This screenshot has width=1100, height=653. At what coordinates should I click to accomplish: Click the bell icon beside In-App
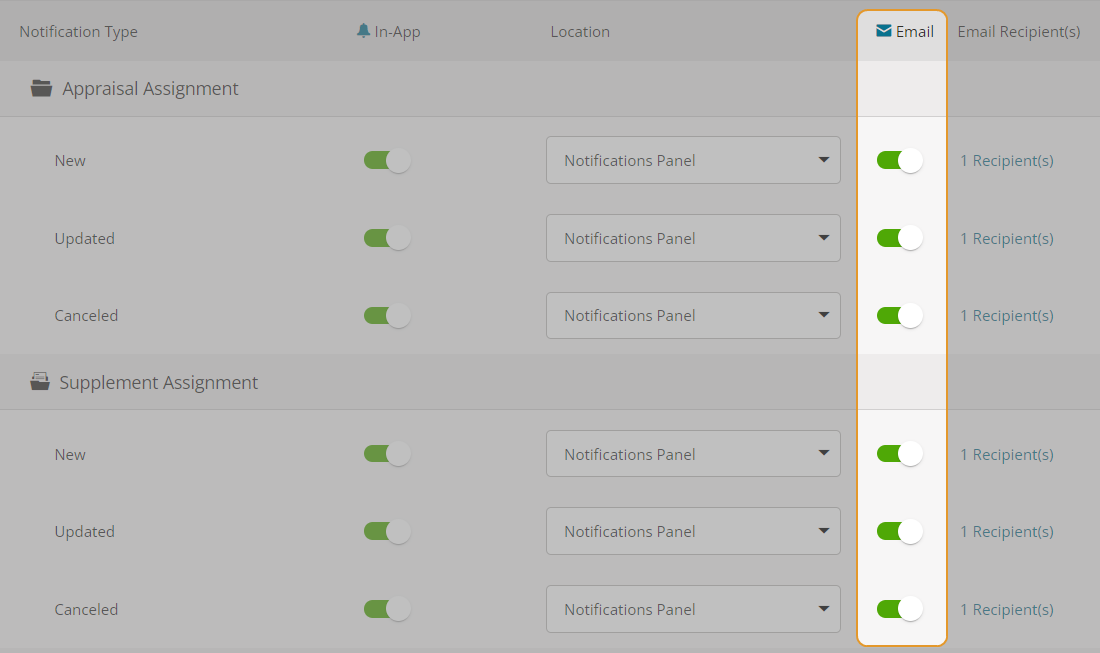click(x=363, y=31)
